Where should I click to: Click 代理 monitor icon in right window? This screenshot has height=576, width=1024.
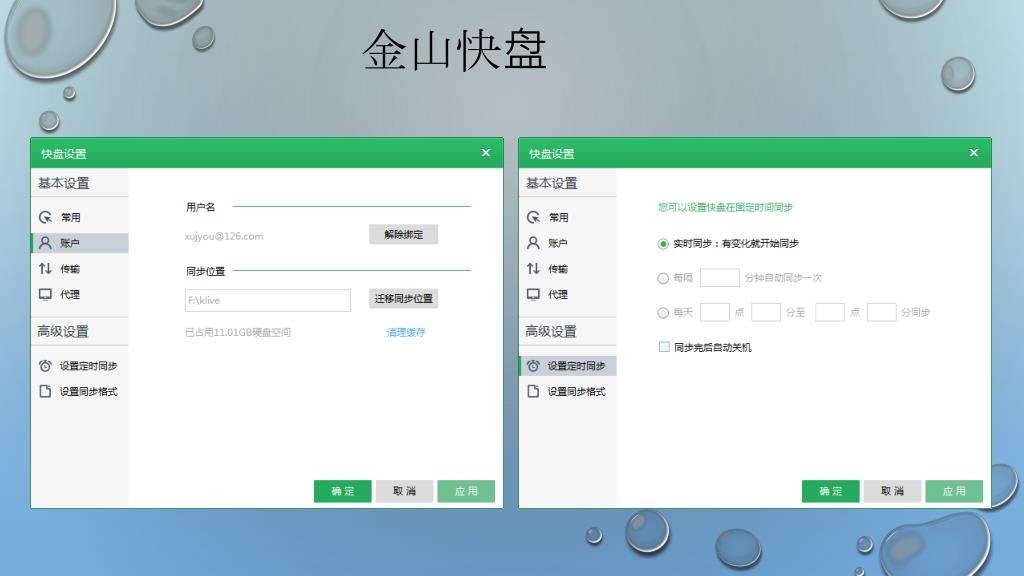click(x=533, y=295)
